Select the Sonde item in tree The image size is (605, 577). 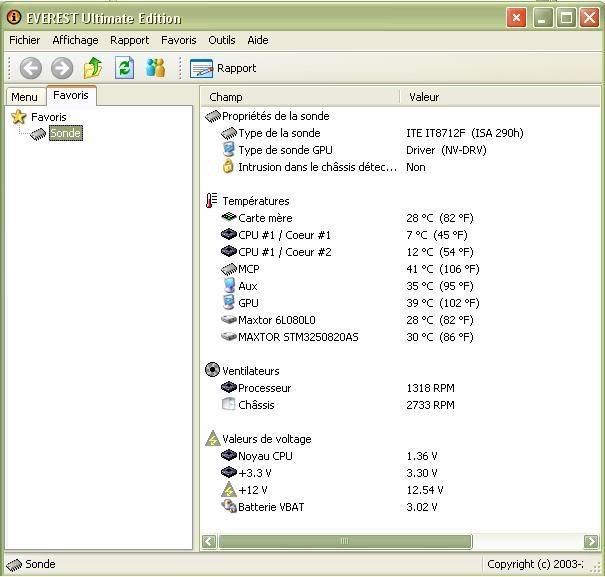click(65, 133)
